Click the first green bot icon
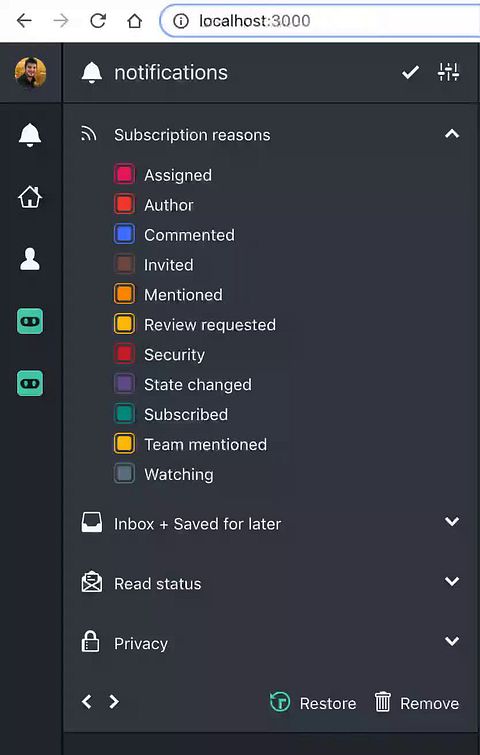The width and height of the screenshot is (480, 755). [30, 321]
